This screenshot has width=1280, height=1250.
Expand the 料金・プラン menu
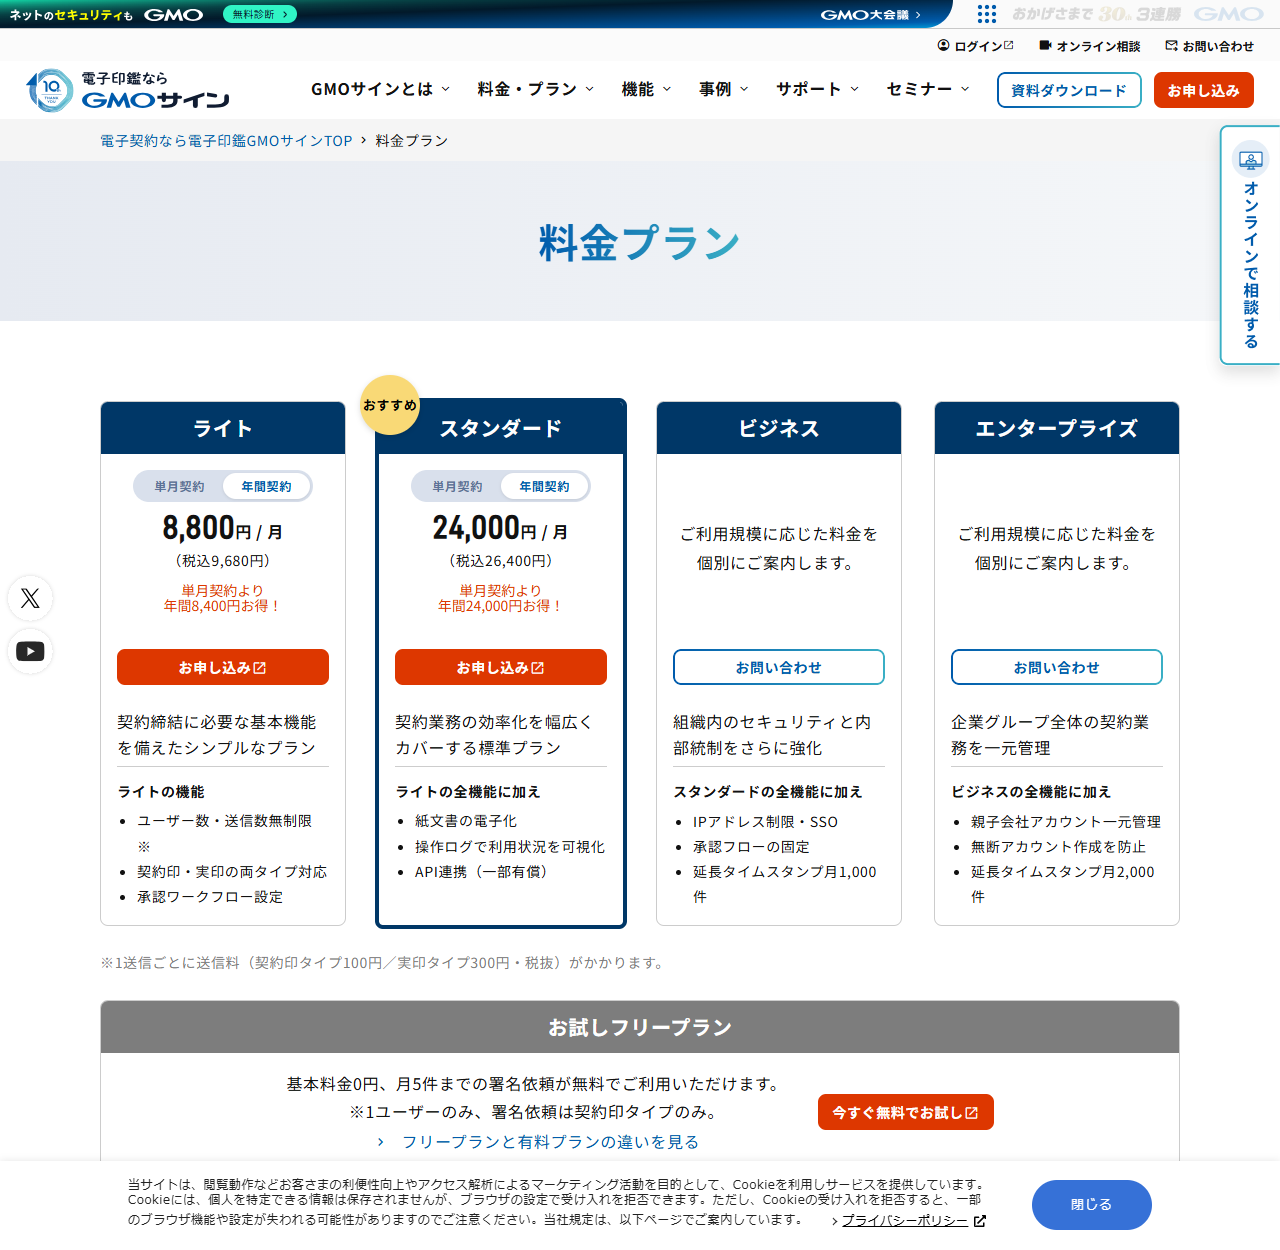pyautogui.click(x=536, y=89)
